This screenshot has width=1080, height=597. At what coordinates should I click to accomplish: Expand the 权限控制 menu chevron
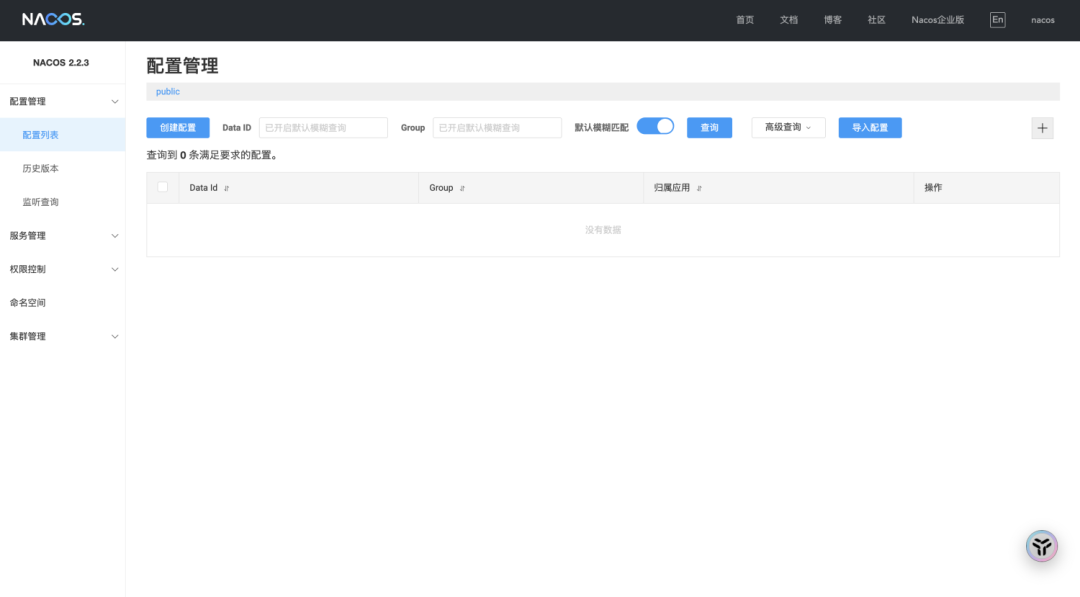(115, 269)
